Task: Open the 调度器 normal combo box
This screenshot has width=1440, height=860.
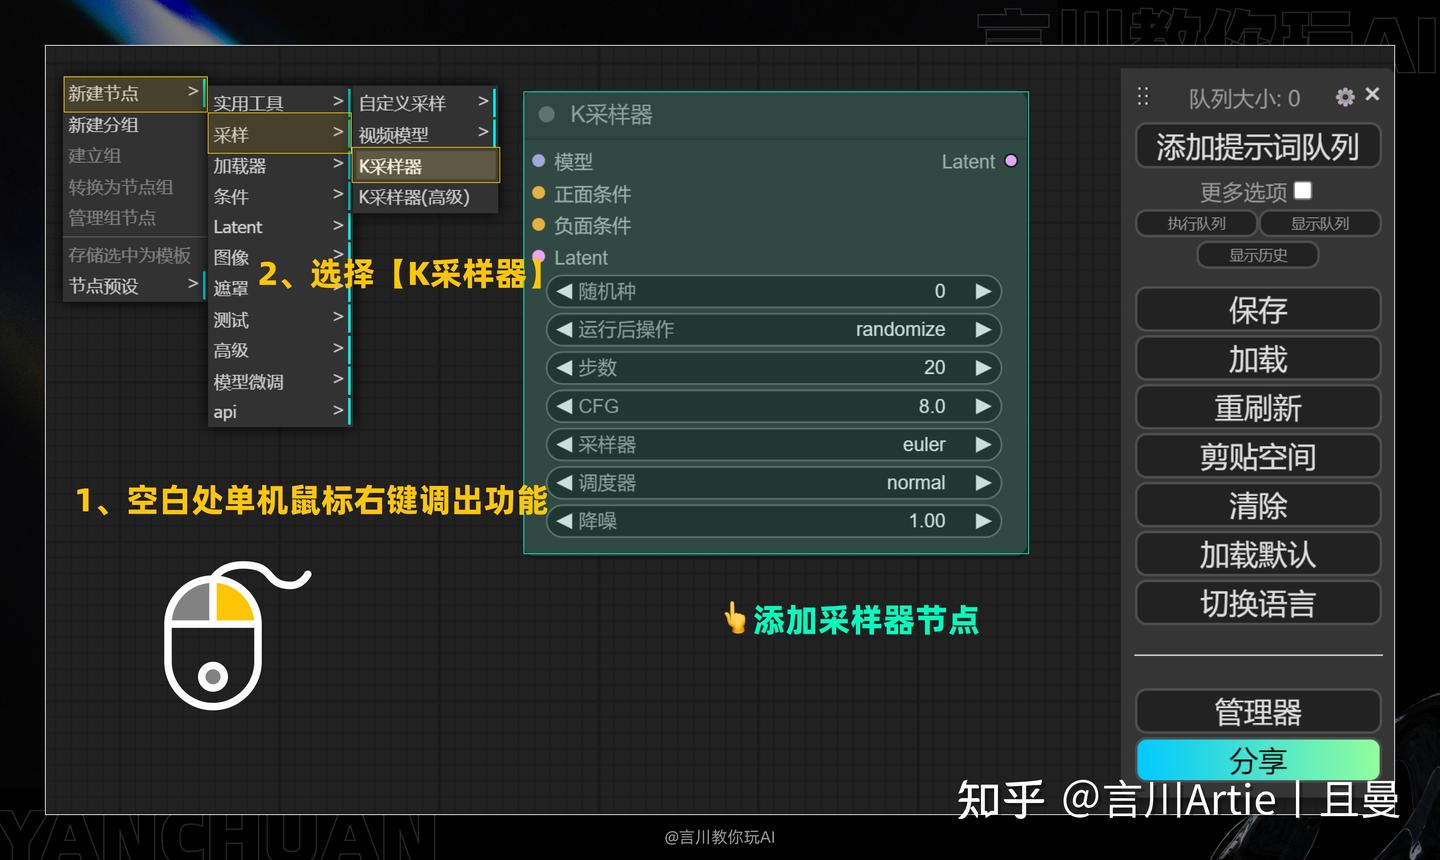Action: pyautogui.click(x=774, y=482)
